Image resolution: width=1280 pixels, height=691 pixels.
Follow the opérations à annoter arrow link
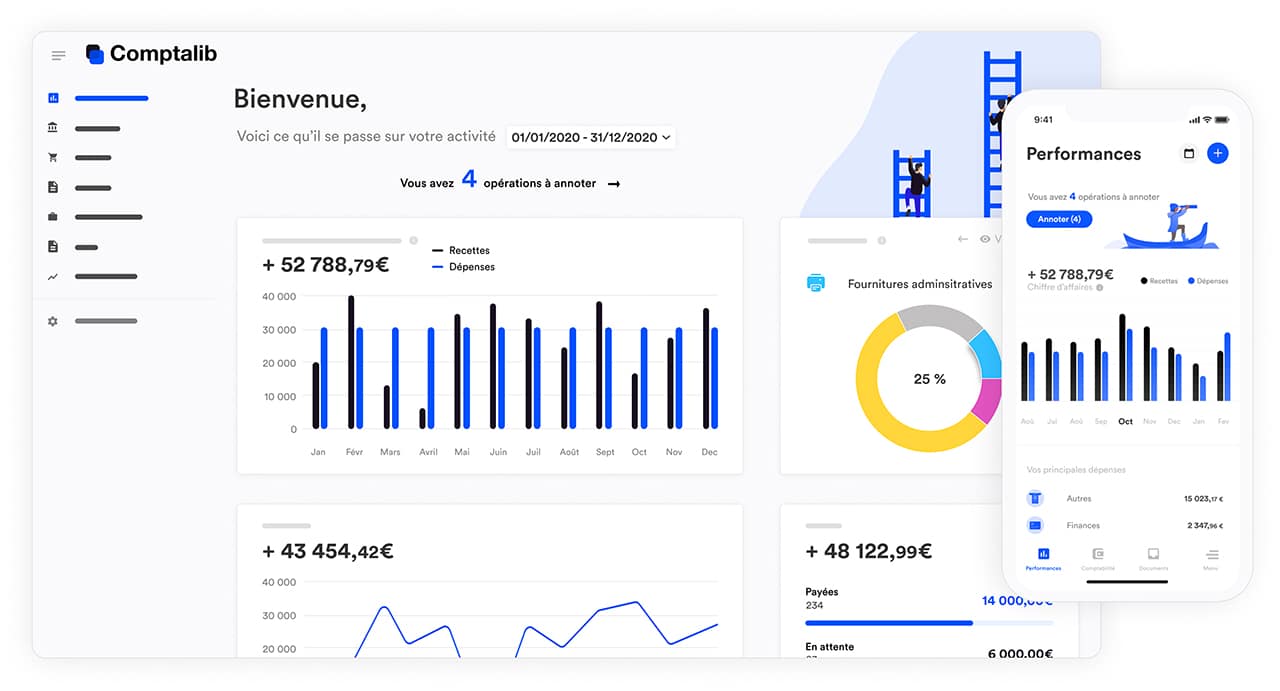[614, 184]
